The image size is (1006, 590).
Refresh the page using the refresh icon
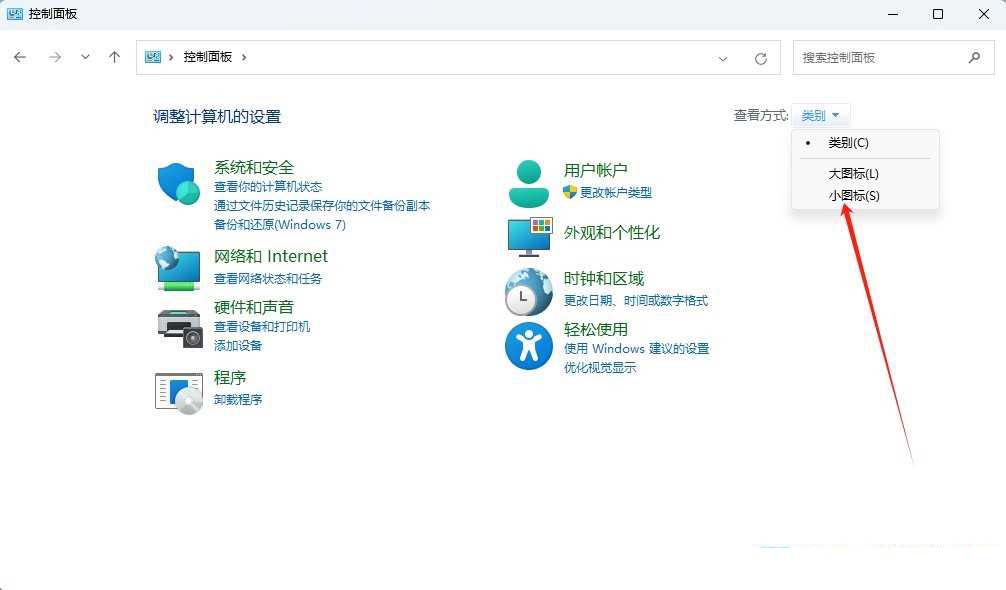(x=763, y=57)
